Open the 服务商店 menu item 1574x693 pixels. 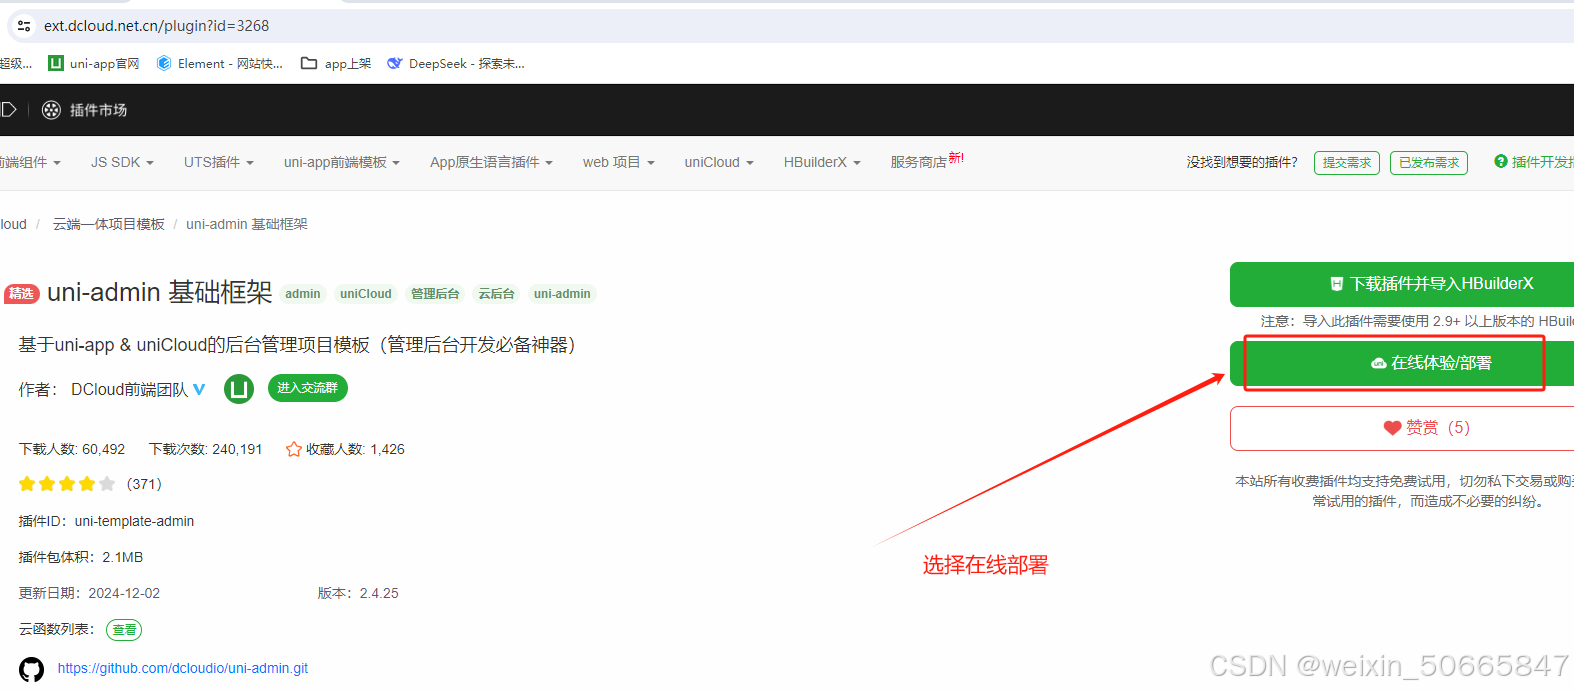coord(926,161)
